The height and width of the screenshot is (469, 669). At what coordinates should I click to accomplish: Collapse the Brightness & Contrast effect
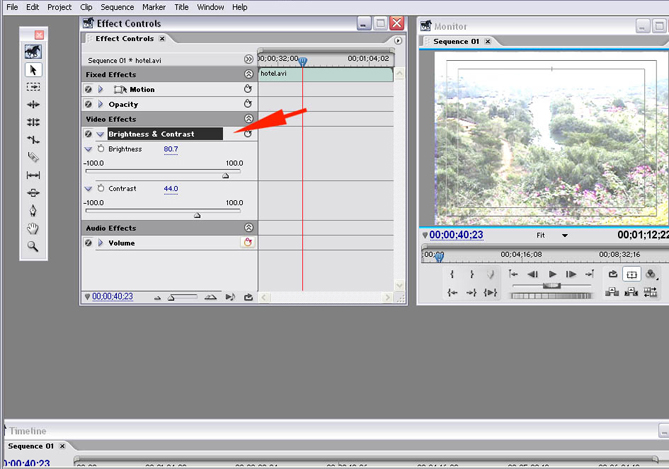[100, 134]
